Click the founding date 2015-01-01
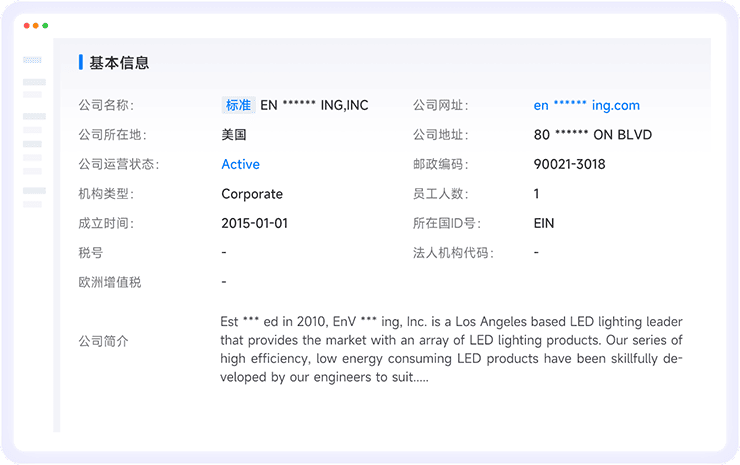This screenshot has width=740, height=465. (x=254, y=223)
